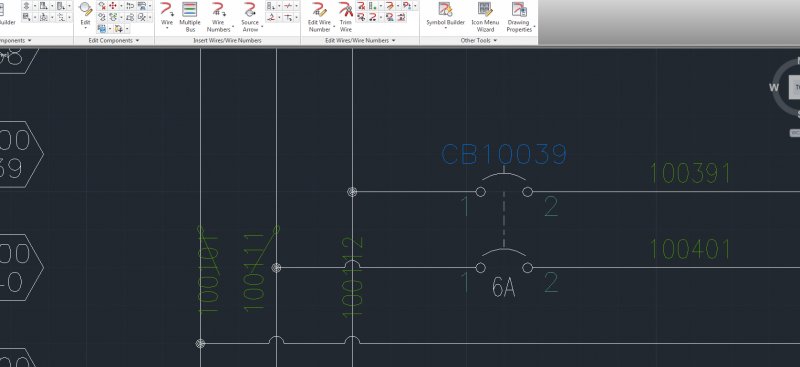Expand the Edit Components panel
This screenshot has height=367, width=800.
(114, 40)
